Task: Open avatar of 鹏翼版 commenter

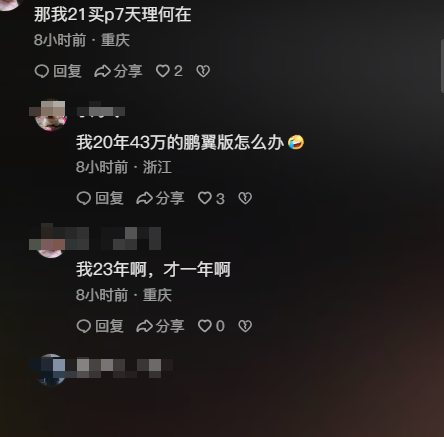Action: pos(51,115)
